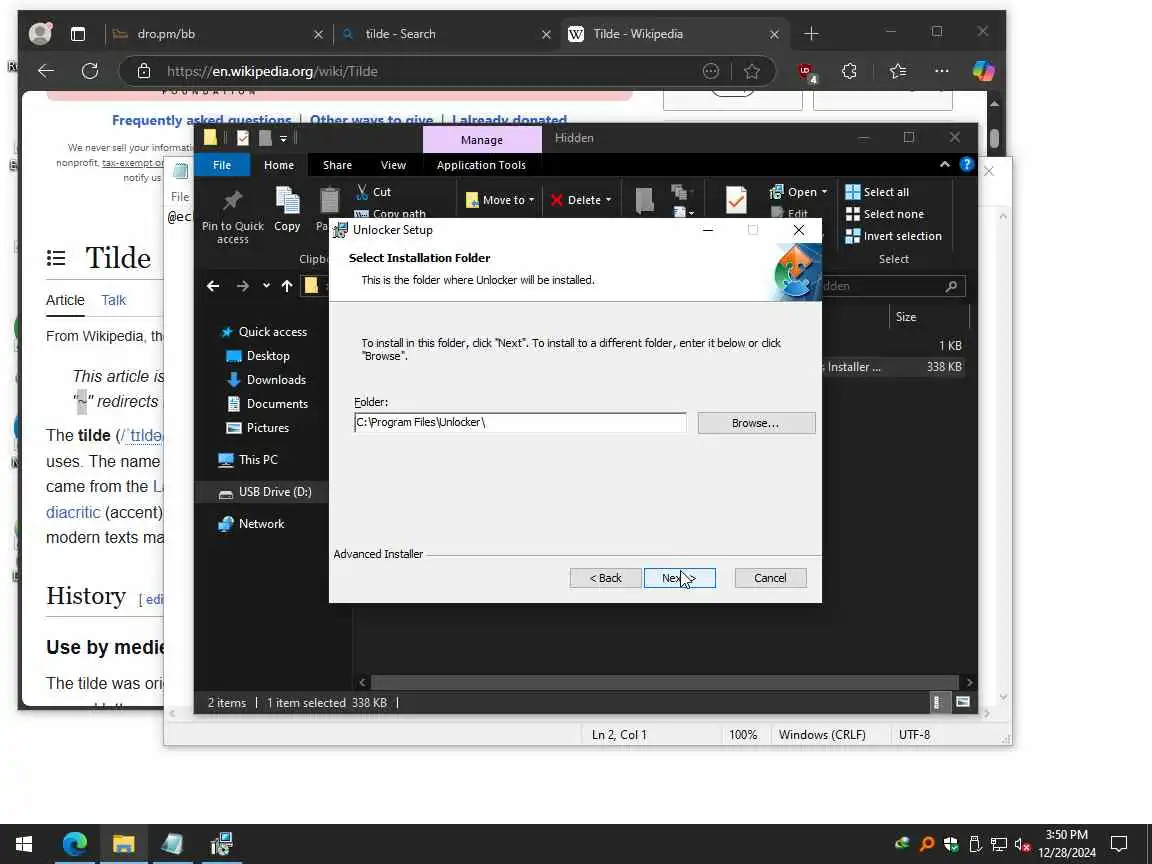Click the Manage contextual tab
1152x864 pixels.
pyautogui.click(x=482, y=140)
